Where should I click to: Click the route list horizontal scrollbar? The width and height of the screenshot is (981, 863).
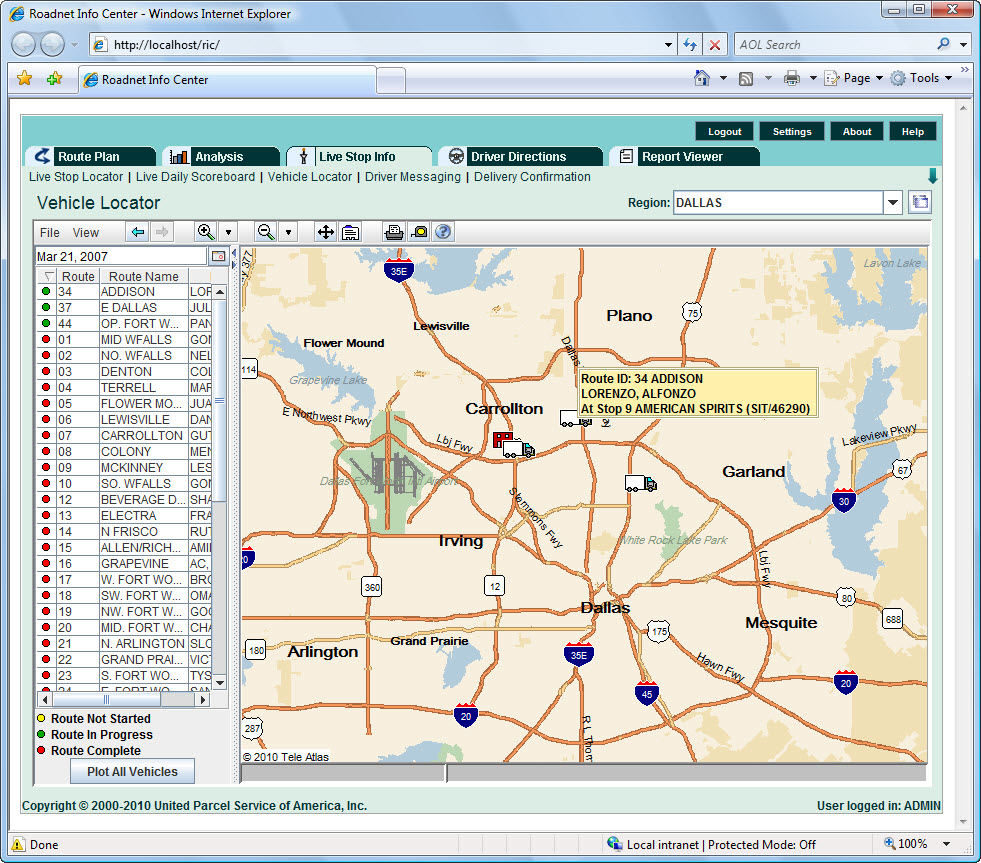124,699
